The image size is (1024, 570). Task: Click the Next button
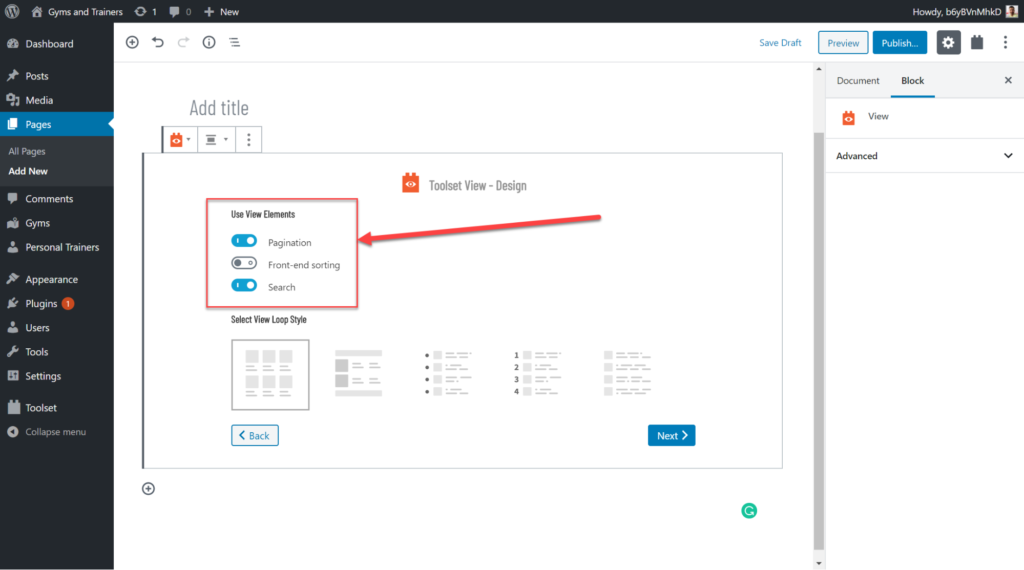click(x=671, y=435)
